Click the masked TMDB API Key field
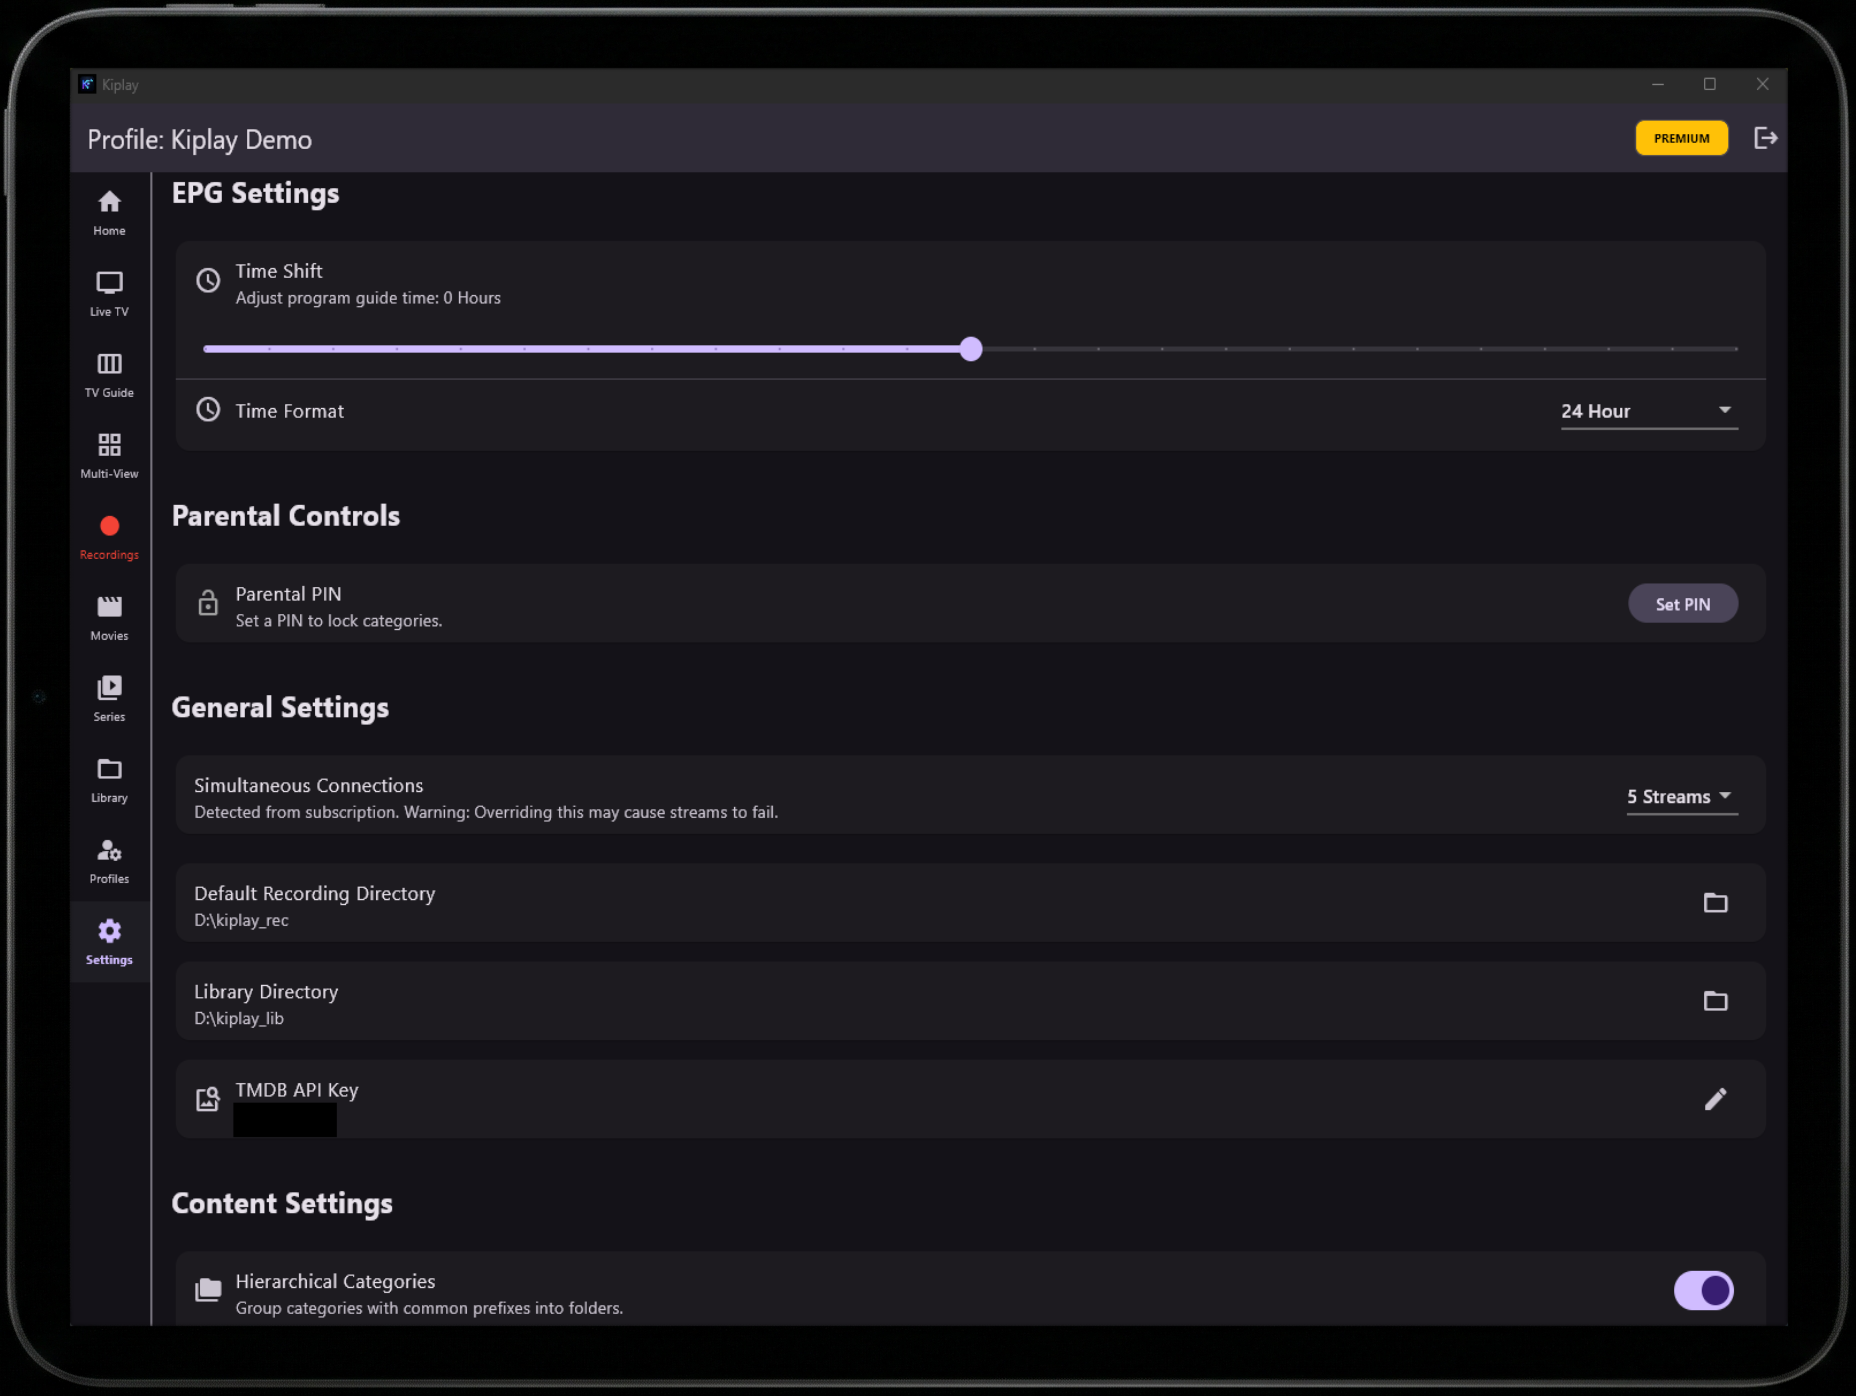The height and width of the screenshot is (1396, 1856). tap(284, 1120)
